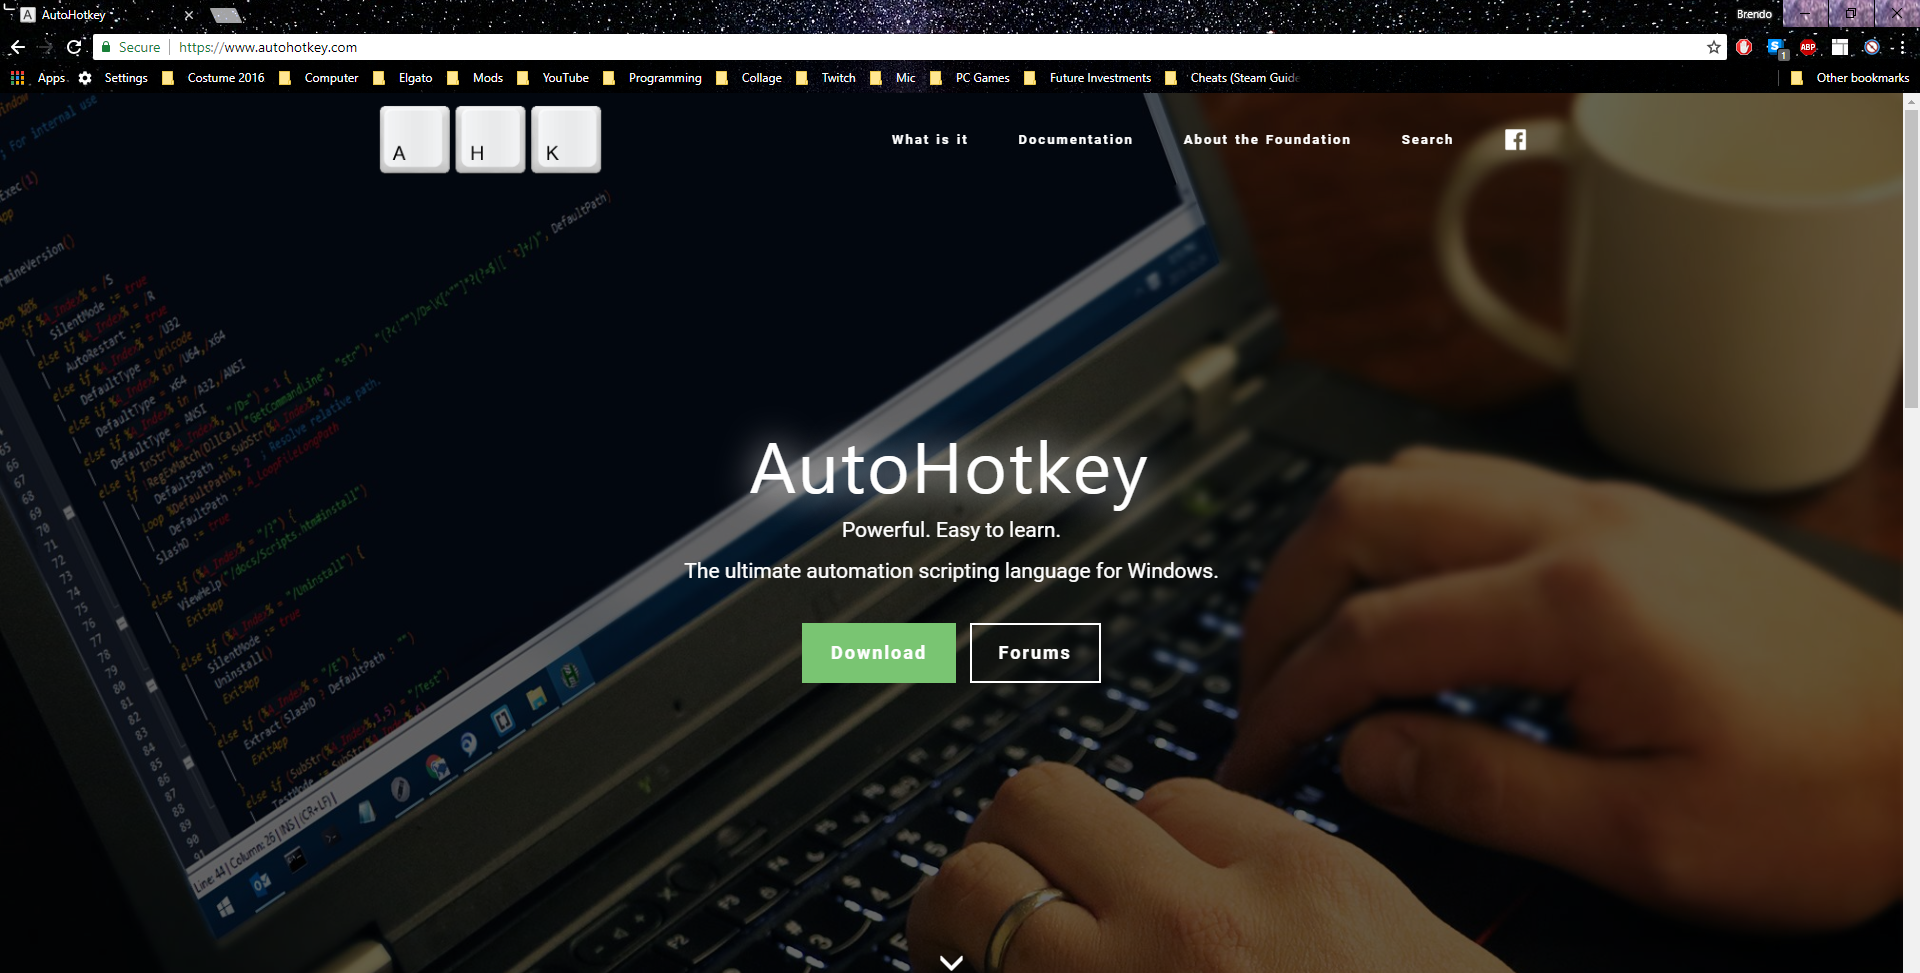1920x973 pixels.
Task: Open the Chrome three-dot menu
Action: (x=1902, y=47)
